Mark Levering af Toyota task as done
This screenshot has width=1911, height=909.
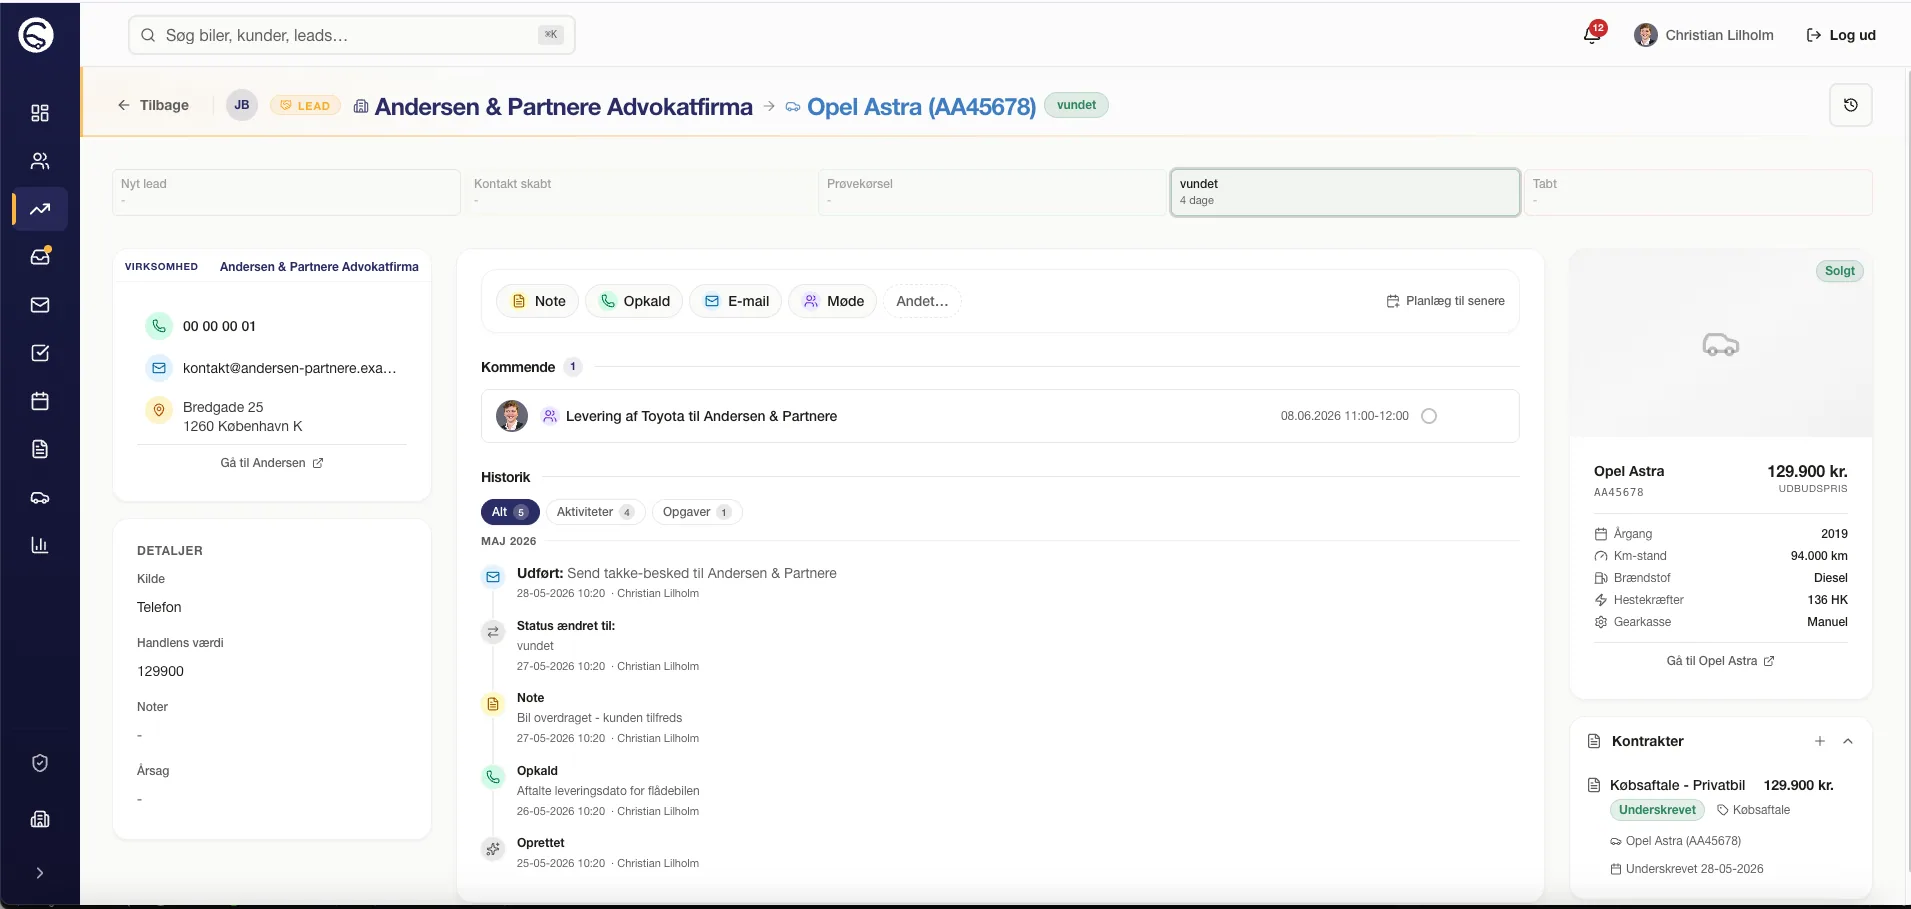1429,416
